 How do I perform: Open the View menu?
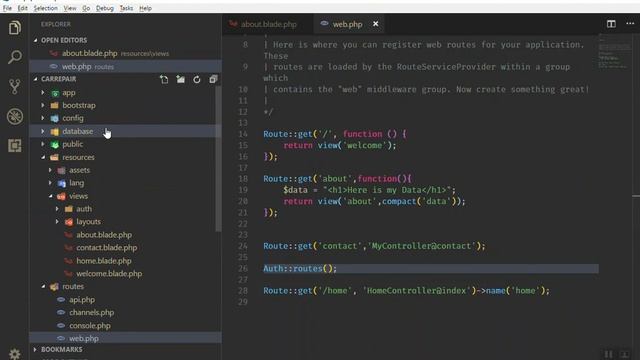(x=70, y=8)
